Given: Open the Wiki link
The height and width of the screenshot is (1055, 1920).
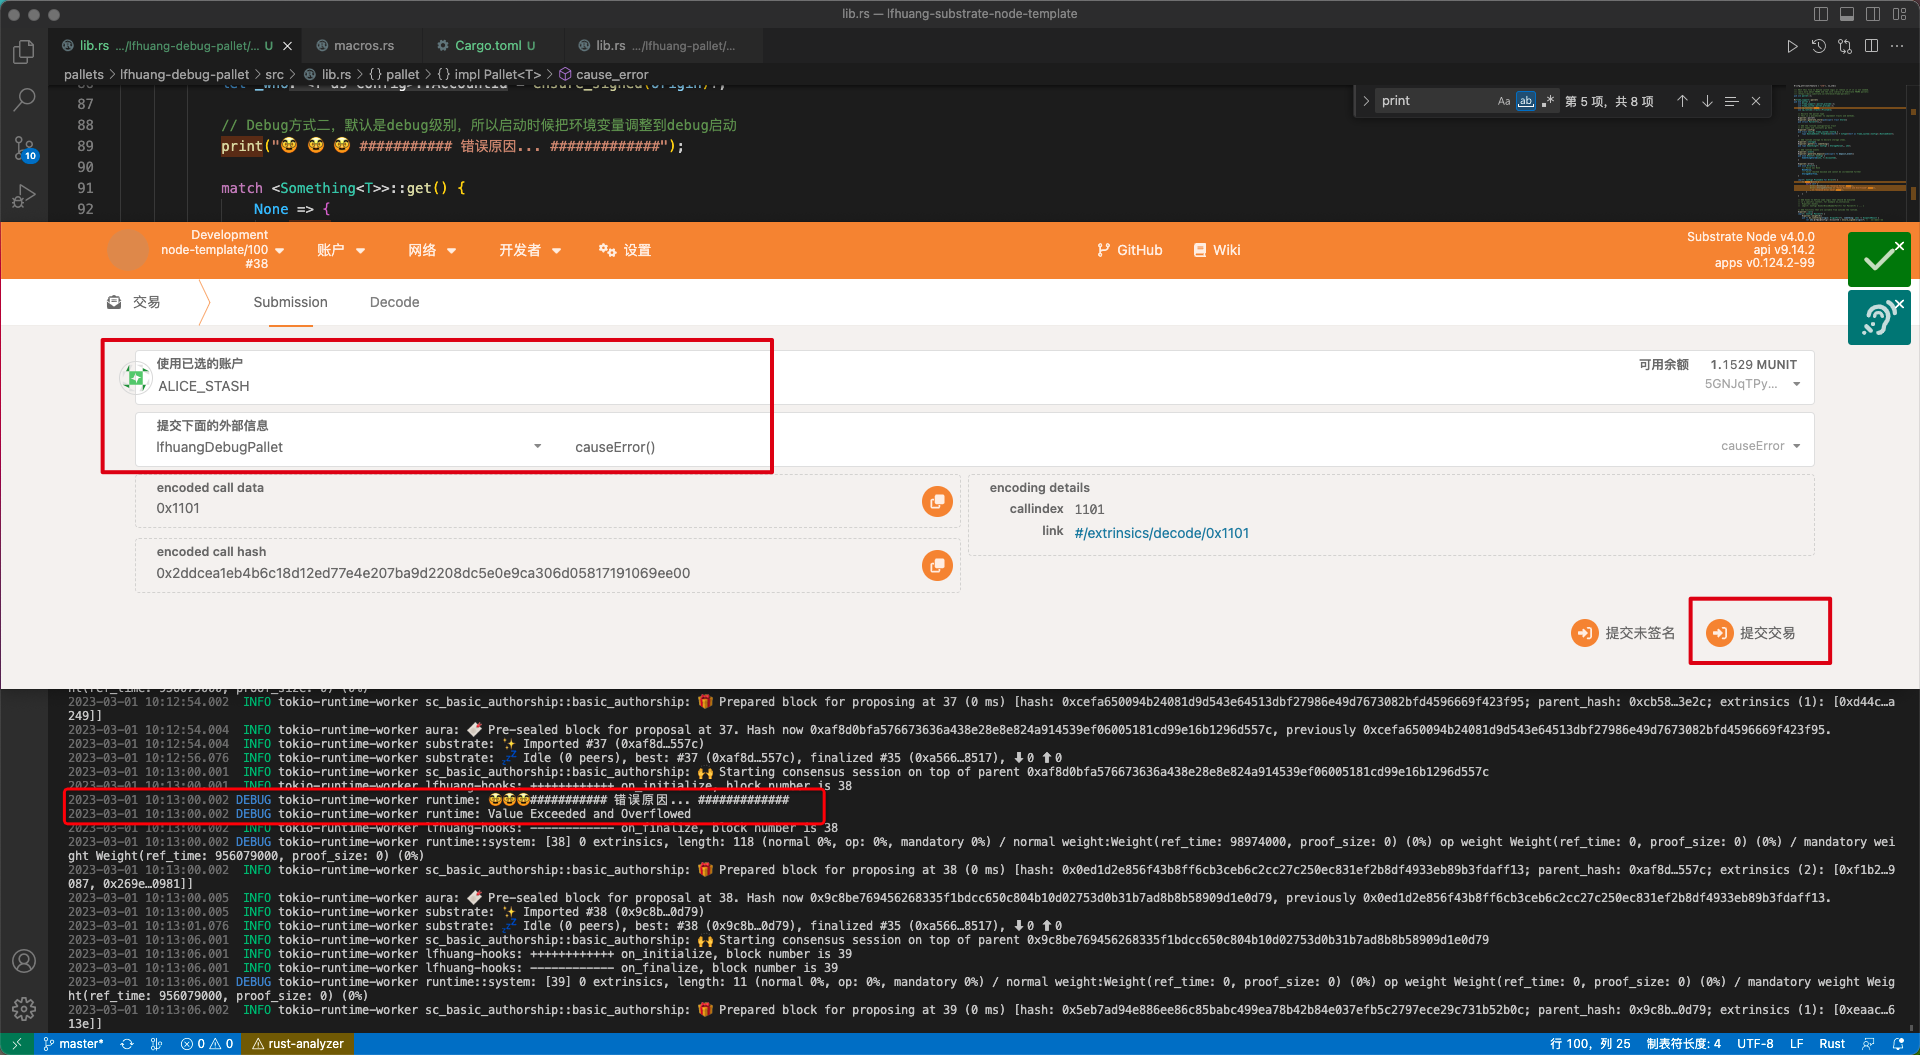Looking at the screenshot, I should coord(1217,250).
